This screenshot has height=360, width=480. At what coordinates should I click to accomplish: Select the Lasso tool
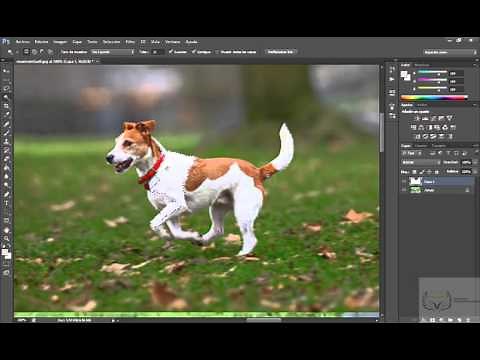6,88
